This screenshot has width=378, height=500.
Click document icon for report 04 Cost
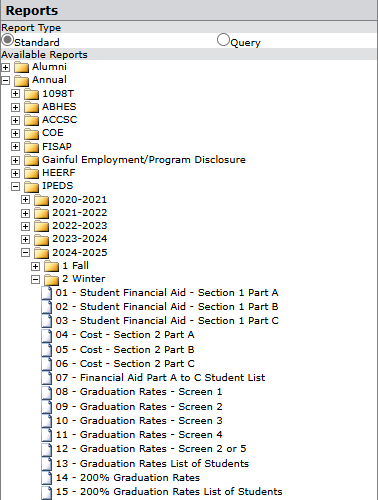pyautogui.click(x=47, y=335)
